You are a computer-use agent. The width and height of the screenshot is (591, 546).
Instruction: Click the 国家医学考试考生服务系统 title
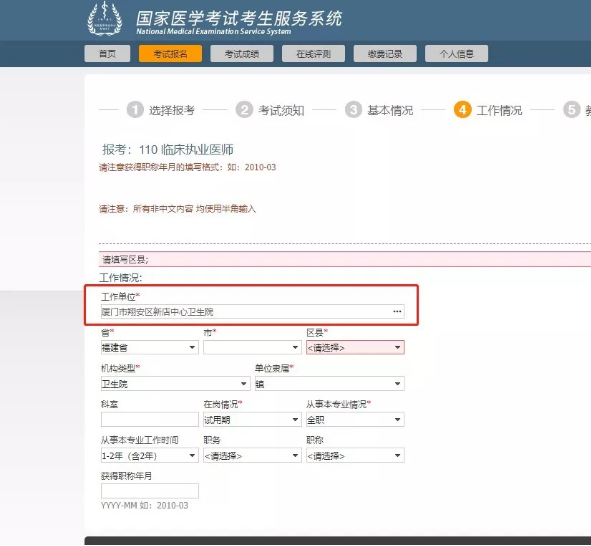tap(239, 19)
